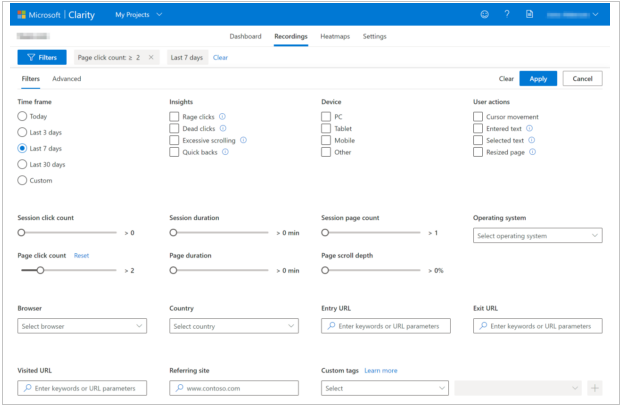Click the Visited URL input field
The image size is (623, 408).
[x=82, y=388]
